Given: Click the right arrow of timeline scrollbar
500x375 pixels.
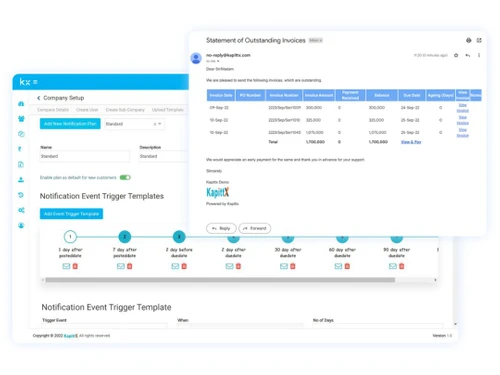Looking at the screenshot, I should (x=435, y=280).
